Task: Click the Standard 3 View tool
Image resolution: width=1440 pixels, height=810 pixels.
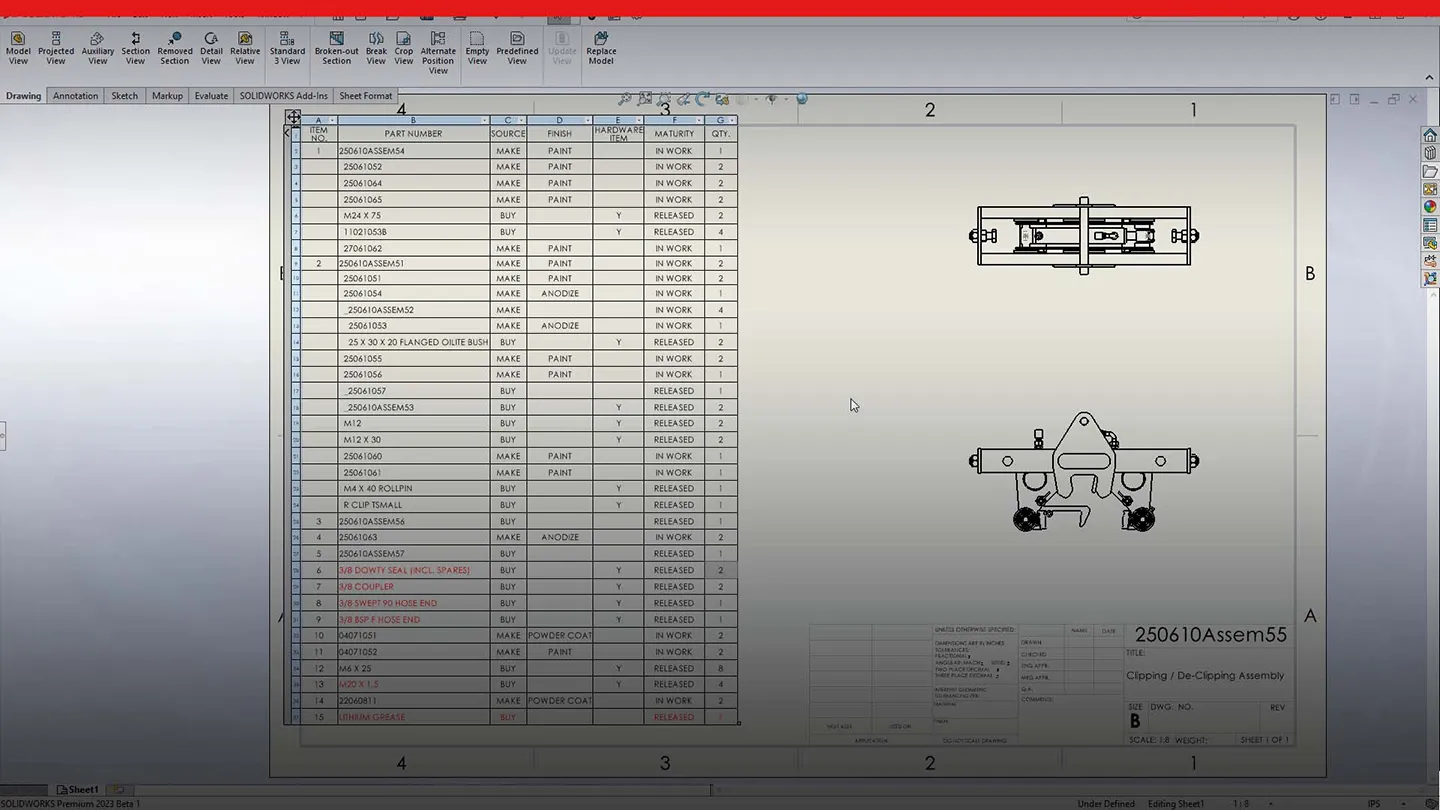Action: coord(287,45)
